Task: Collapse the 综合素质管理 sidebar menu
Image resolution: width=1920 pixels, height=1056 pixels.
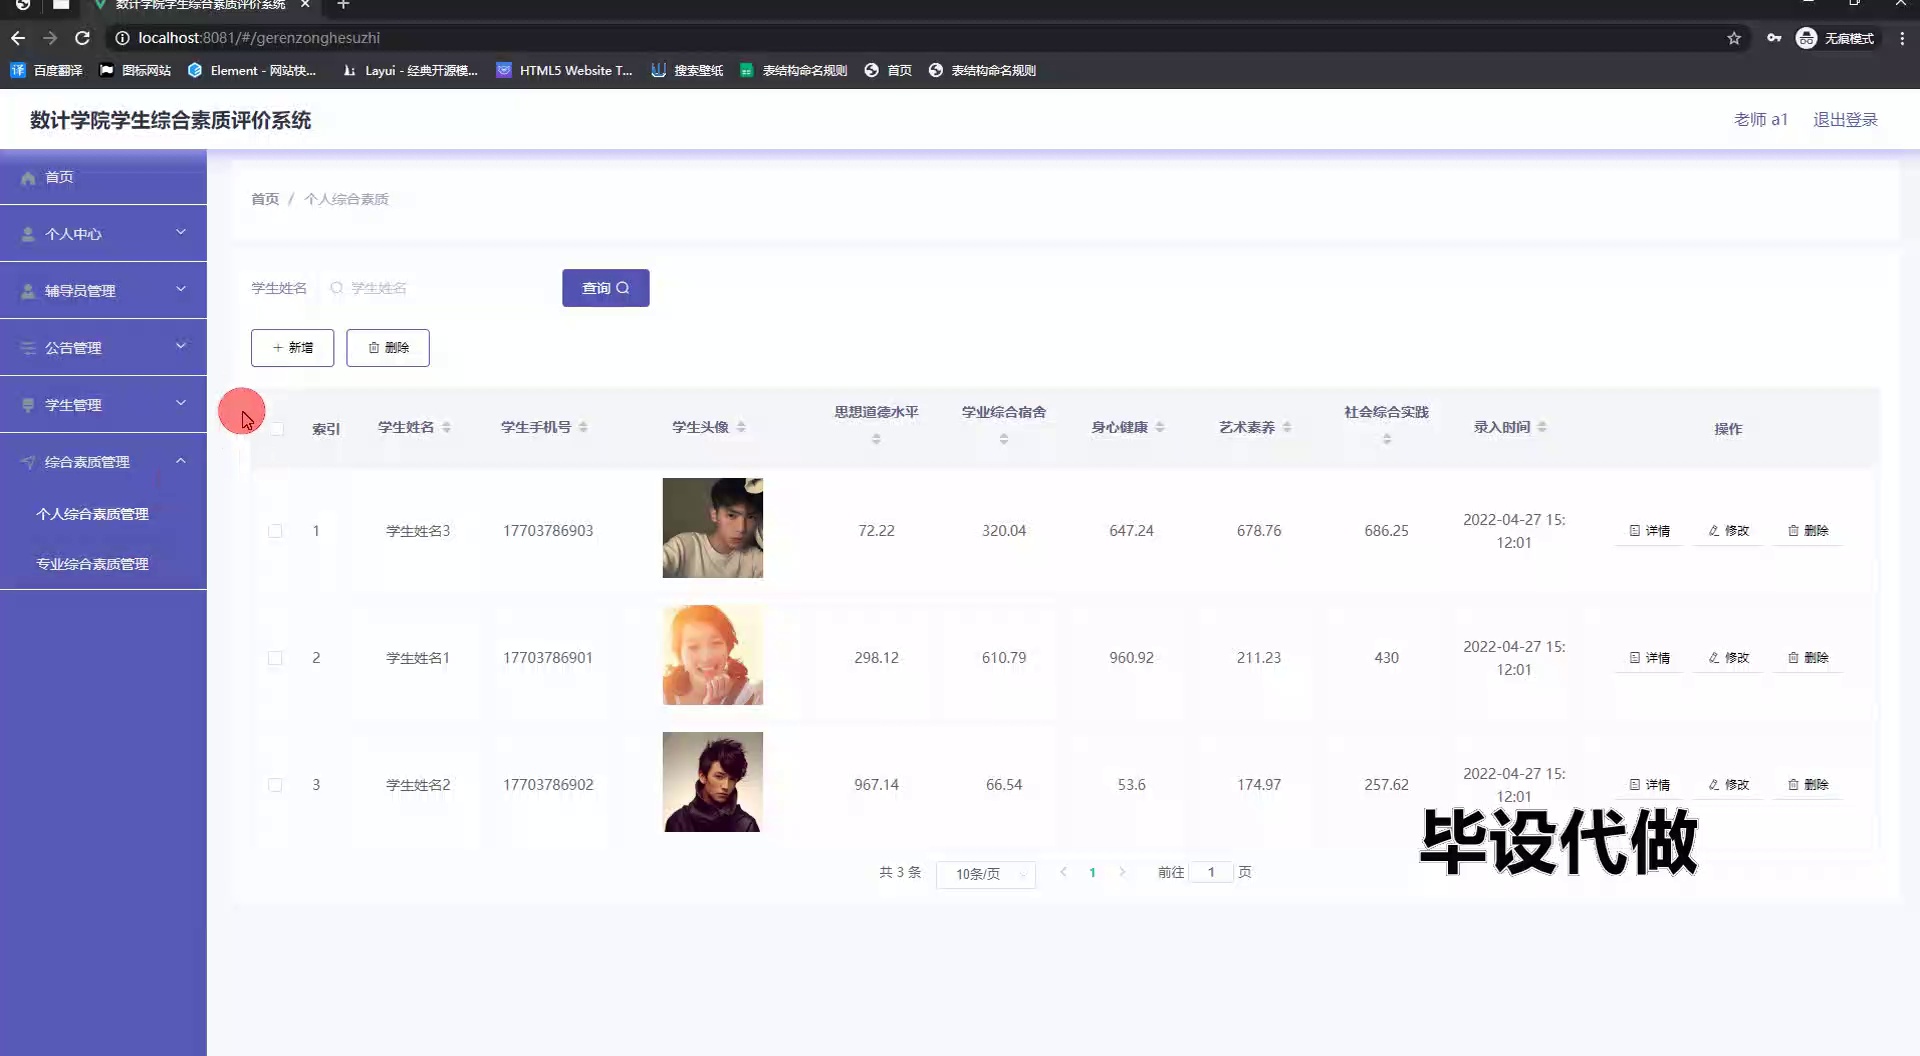Action: 103,462
